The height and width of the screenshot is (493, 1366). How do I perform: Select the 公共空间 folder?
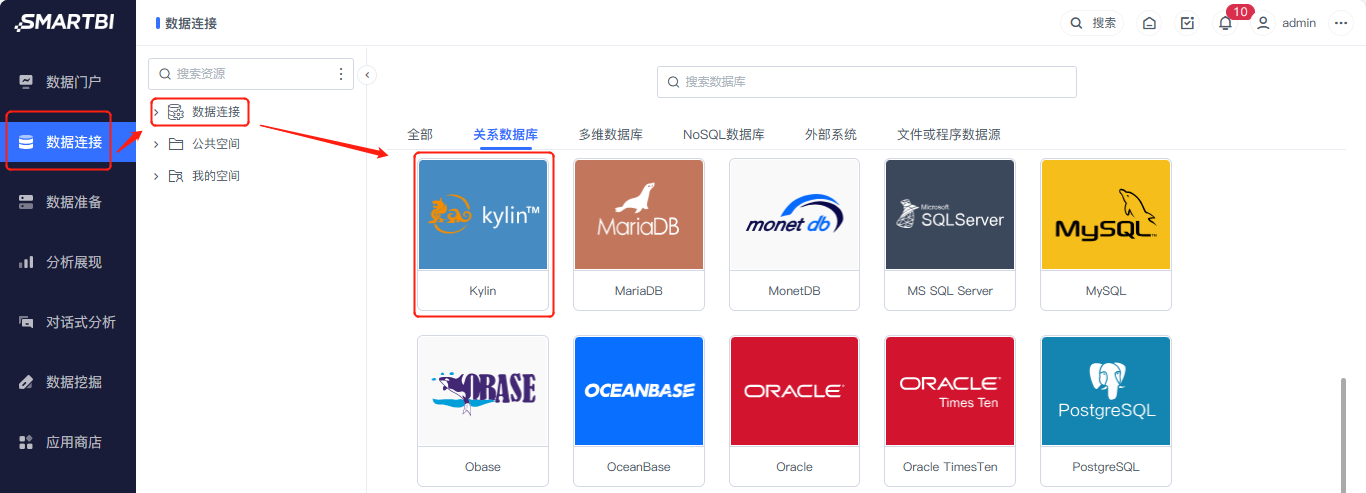click(216, 144)
